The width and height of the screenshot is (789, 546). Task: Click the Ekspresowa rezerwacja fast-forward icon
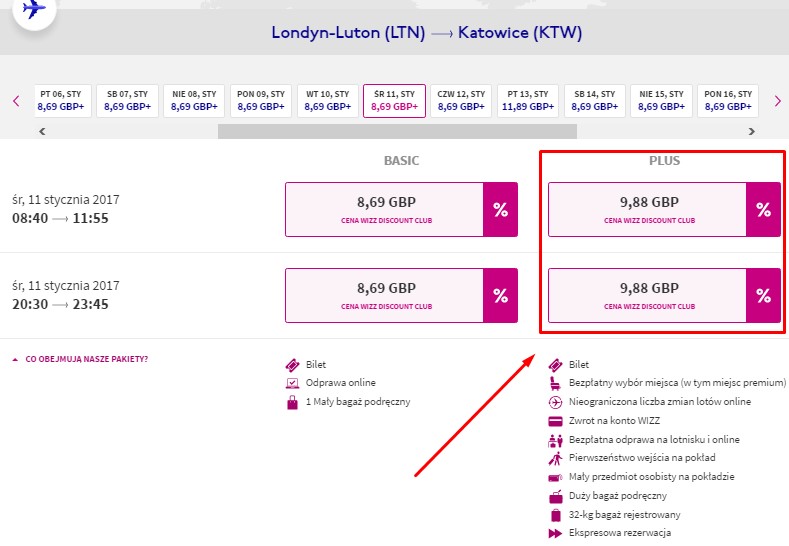[x=555, y=533]
